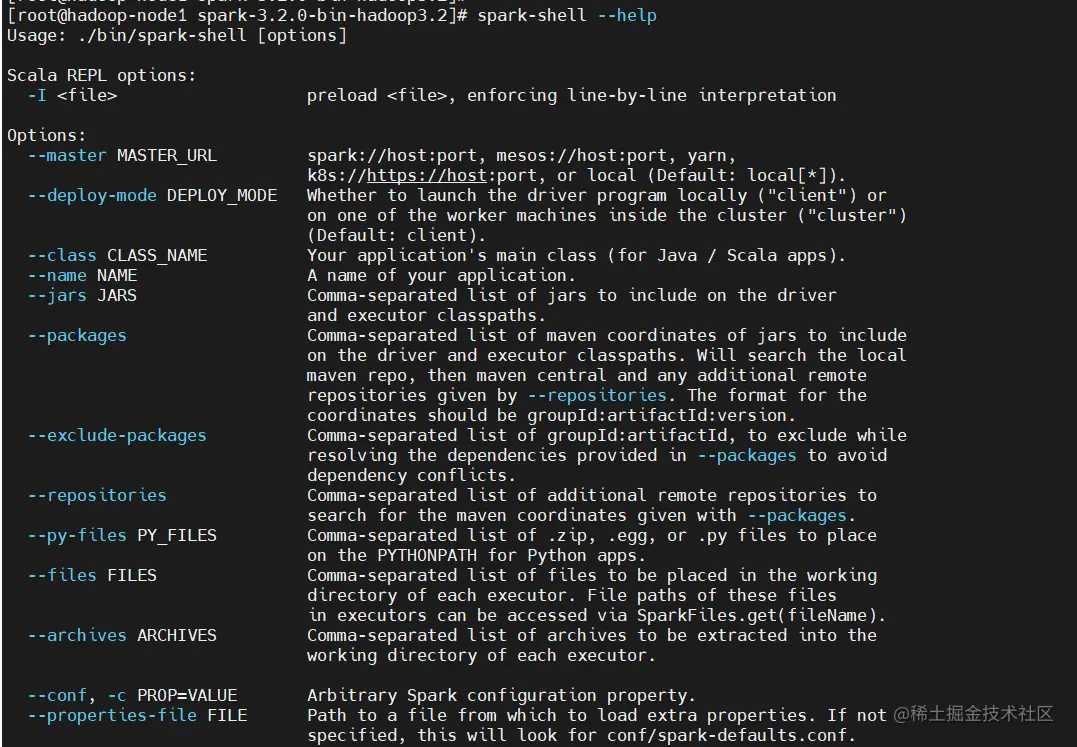Viewport: 1077px width, 747px height.
Task: Click 'Arbitrary Spark configuration property.' line
Action: point(501,696)
